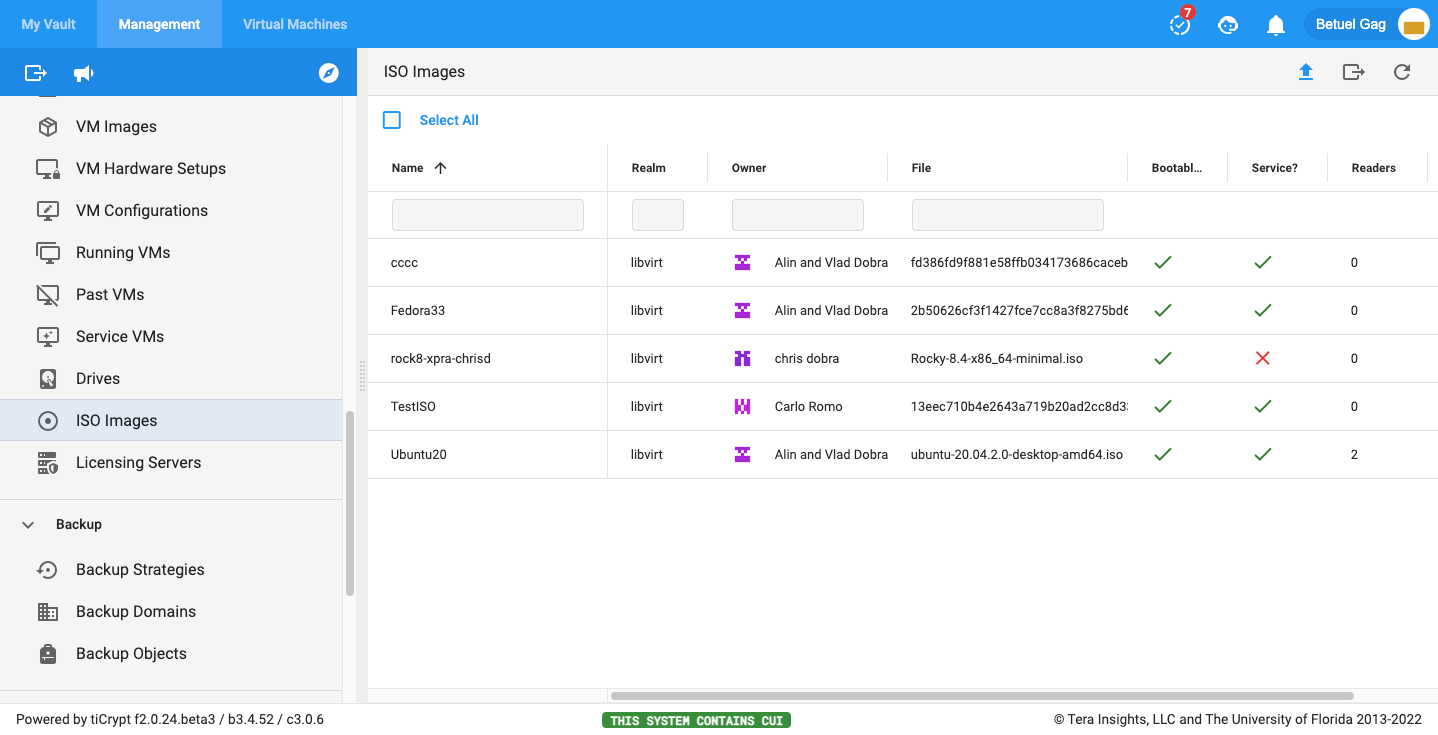Open Licensing Servers in the sidebar

[138, 462]
